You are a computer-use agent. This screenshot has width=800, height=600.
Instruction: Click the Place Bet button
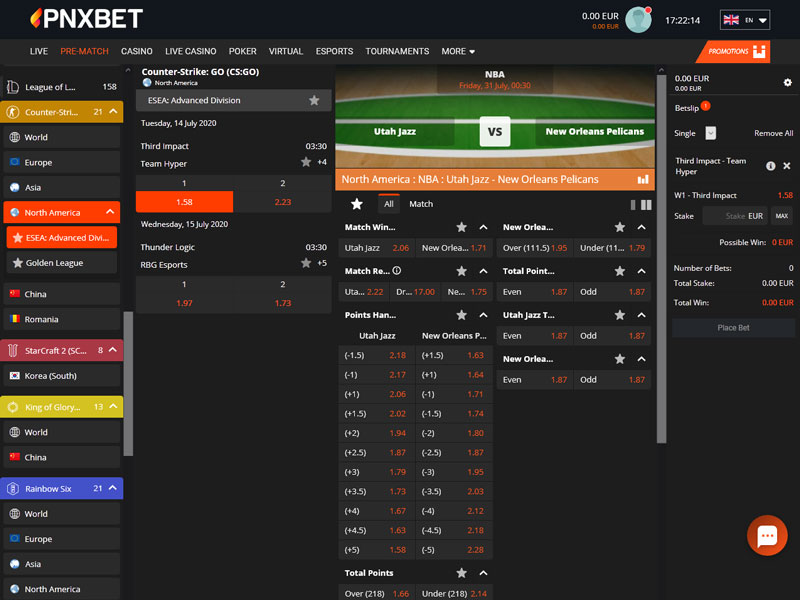733,328
